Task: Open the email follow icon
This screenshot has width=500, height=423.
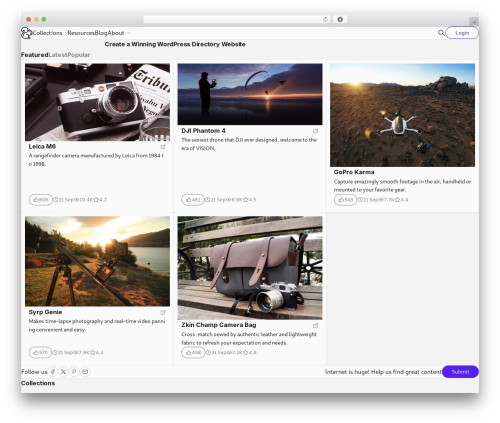Action: [x=85, y=372]
